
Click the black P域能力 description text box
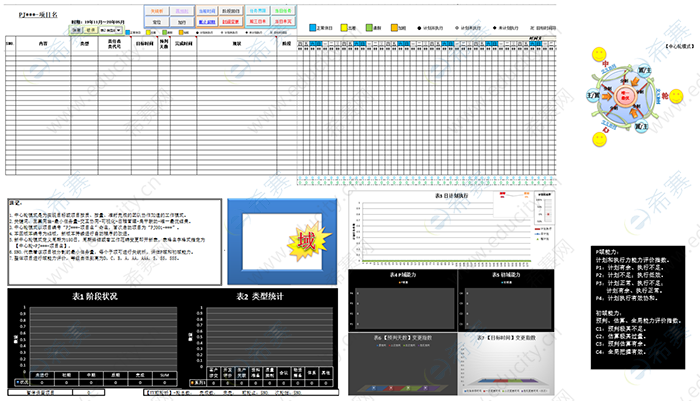click(638, 307)
